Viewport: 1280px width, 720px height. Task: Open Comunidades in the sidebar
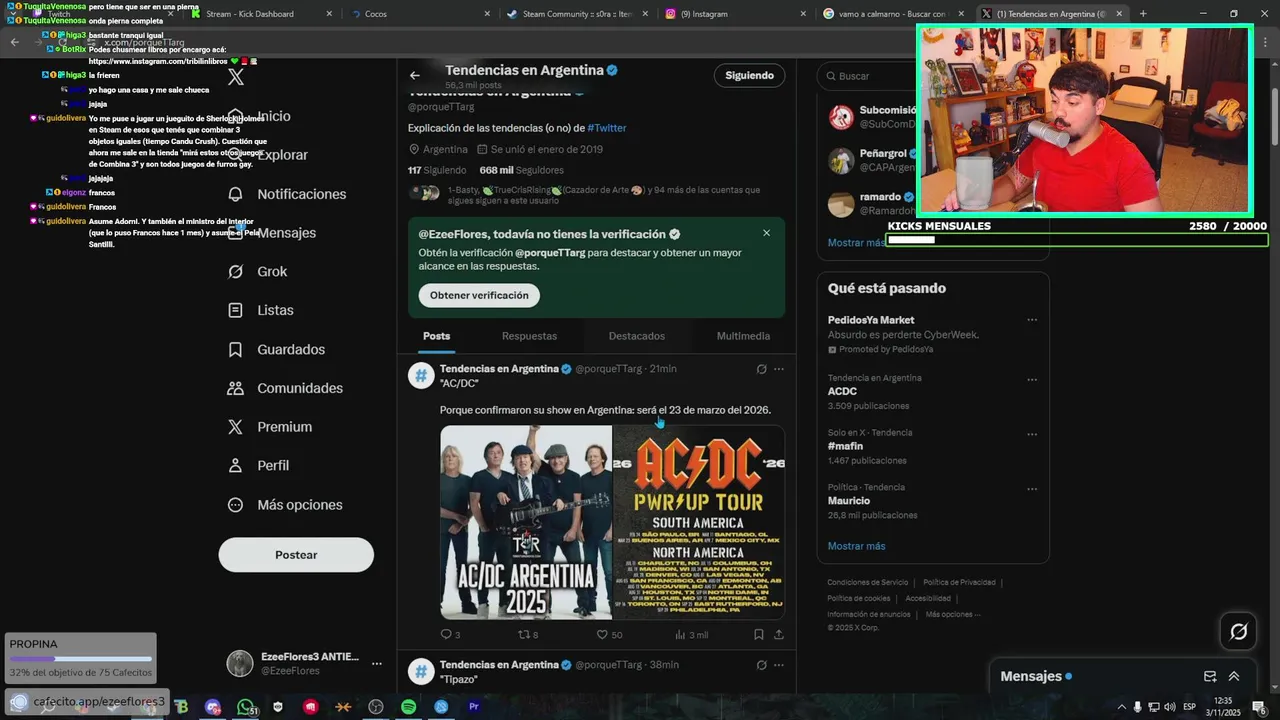[285, 388]
